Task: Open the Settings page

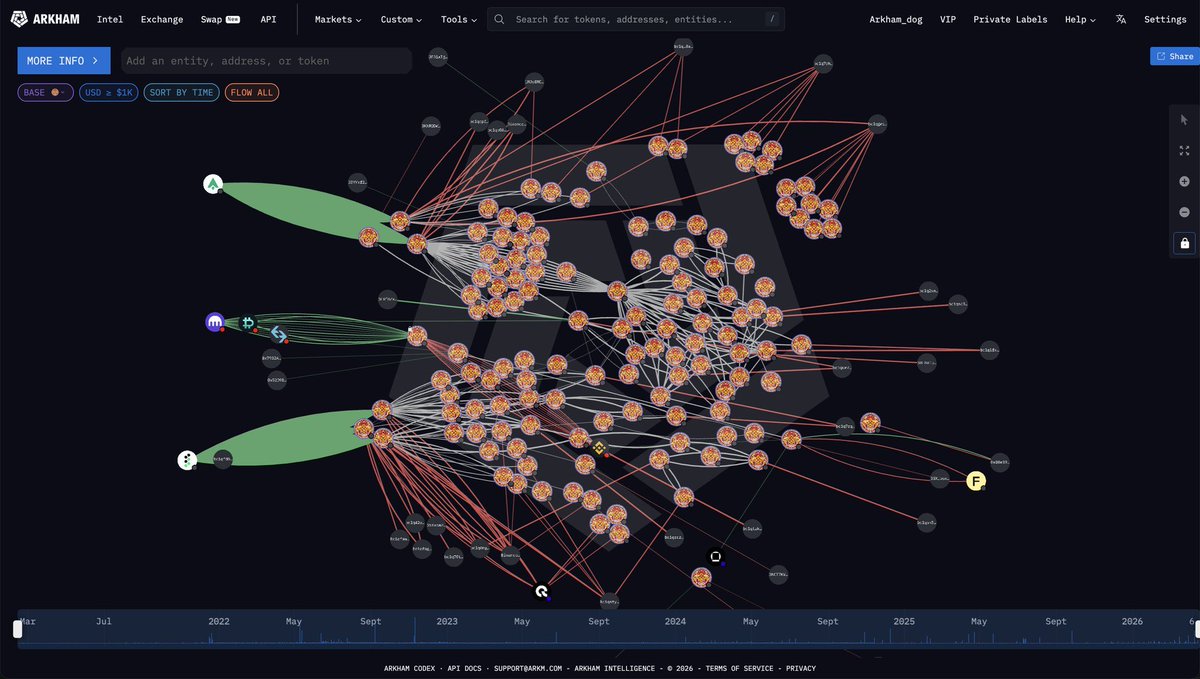Action: tap(1165, 19)
